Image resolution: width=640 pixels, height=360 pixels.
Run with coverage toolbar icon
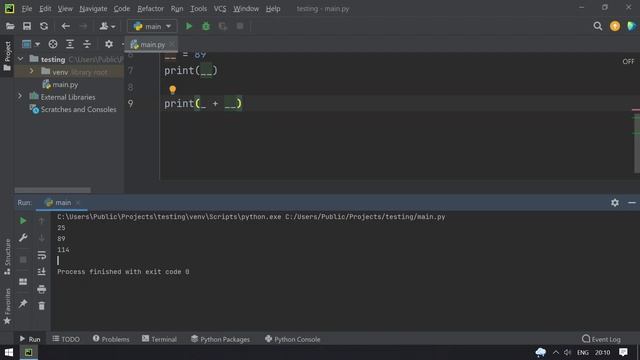(223, 27)
